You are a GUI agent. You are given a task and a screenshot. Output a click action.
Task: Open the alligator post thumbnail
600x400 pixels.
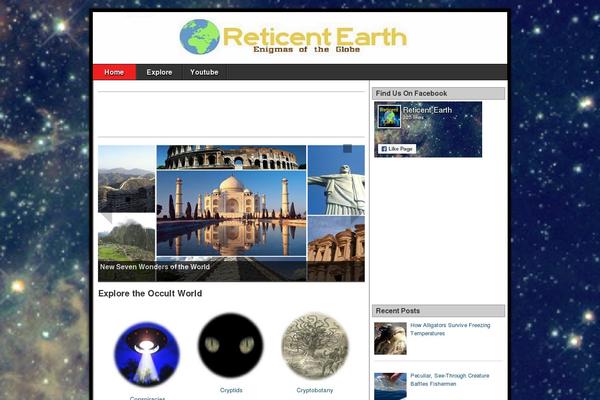(390, 338)
